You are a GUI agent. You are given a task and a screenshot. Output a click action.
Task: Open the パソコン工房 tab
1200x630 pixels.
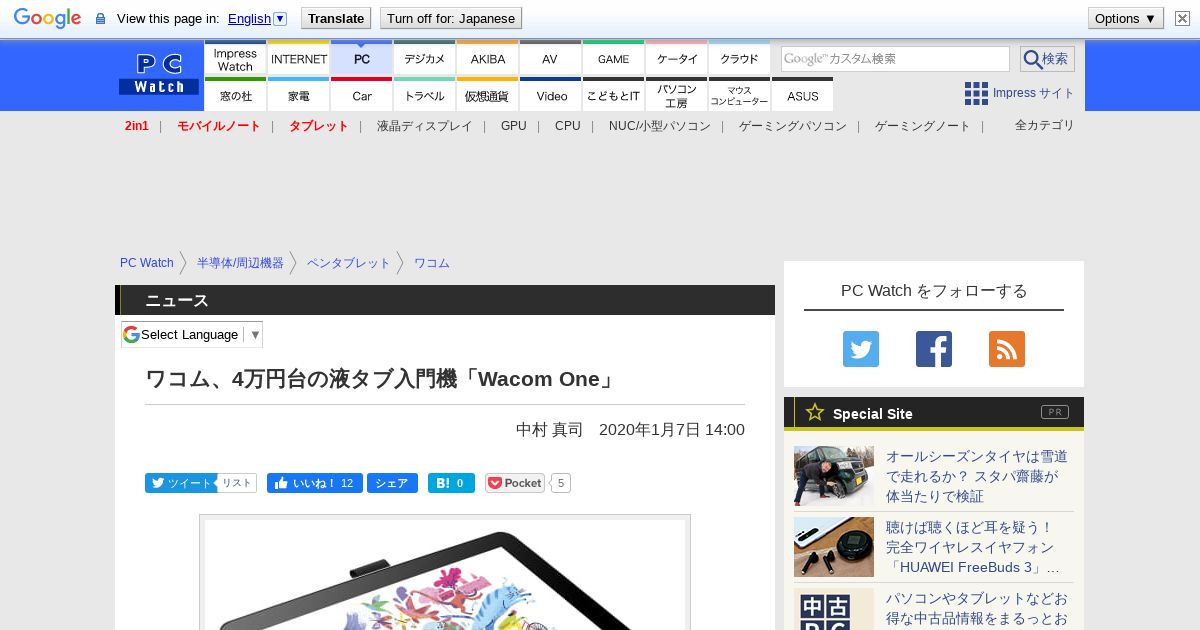[677, 95]
